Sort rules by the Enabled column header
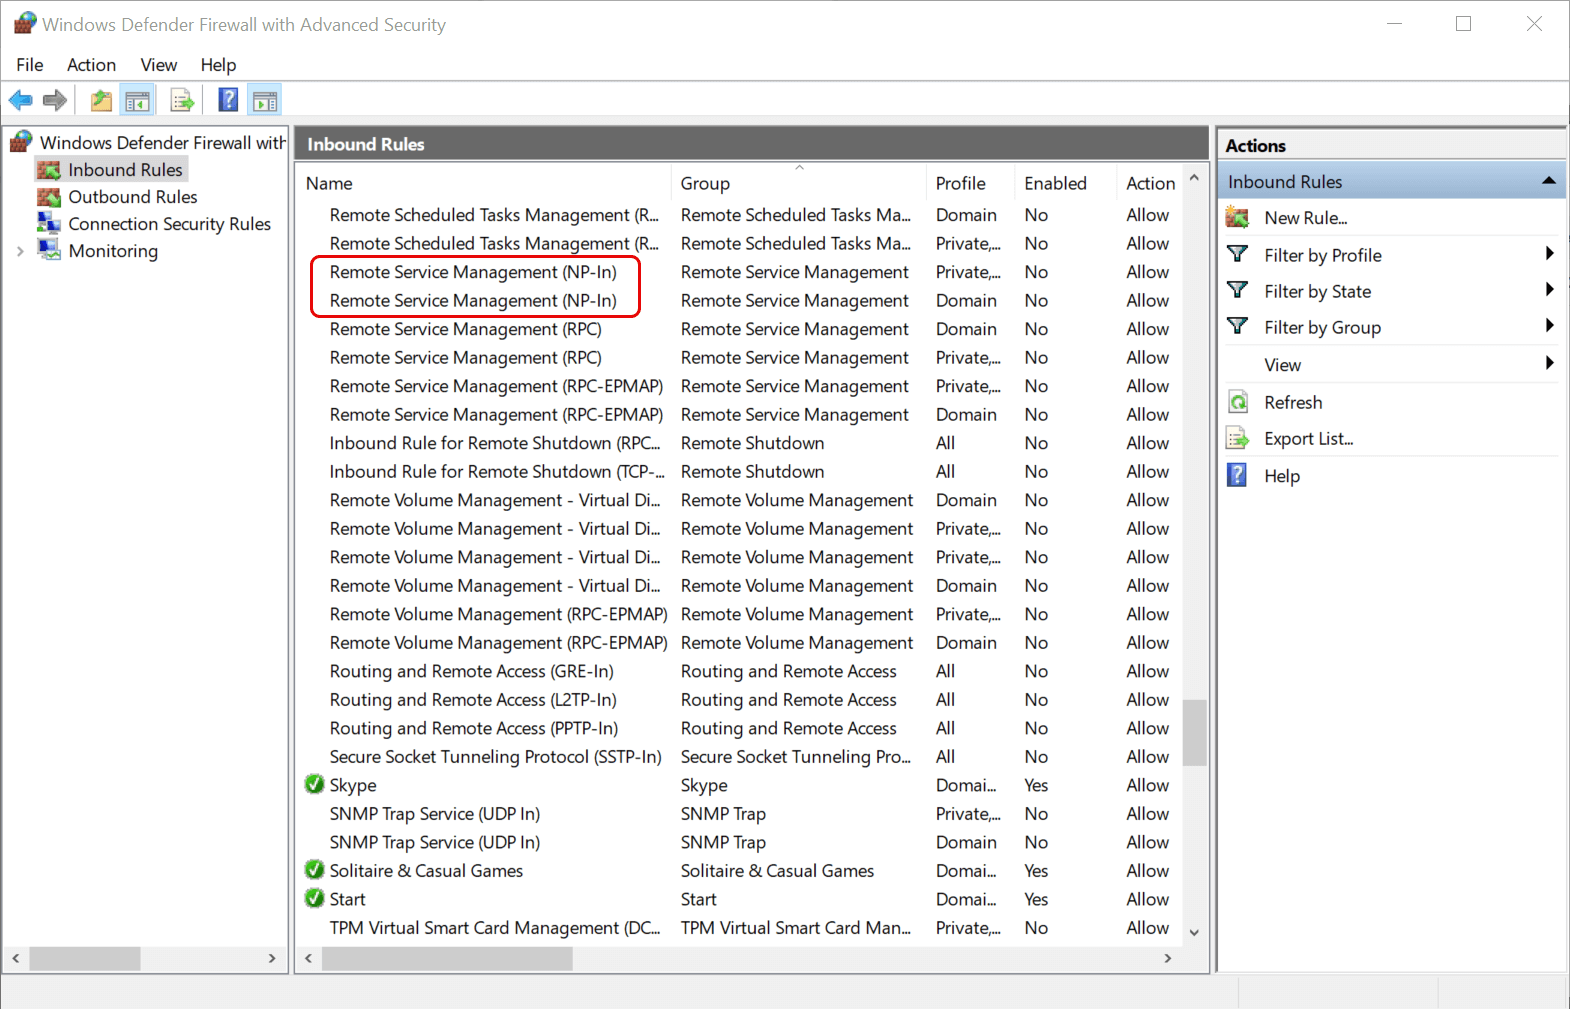1570x1009 pixels. click(x=1055, y=183)
